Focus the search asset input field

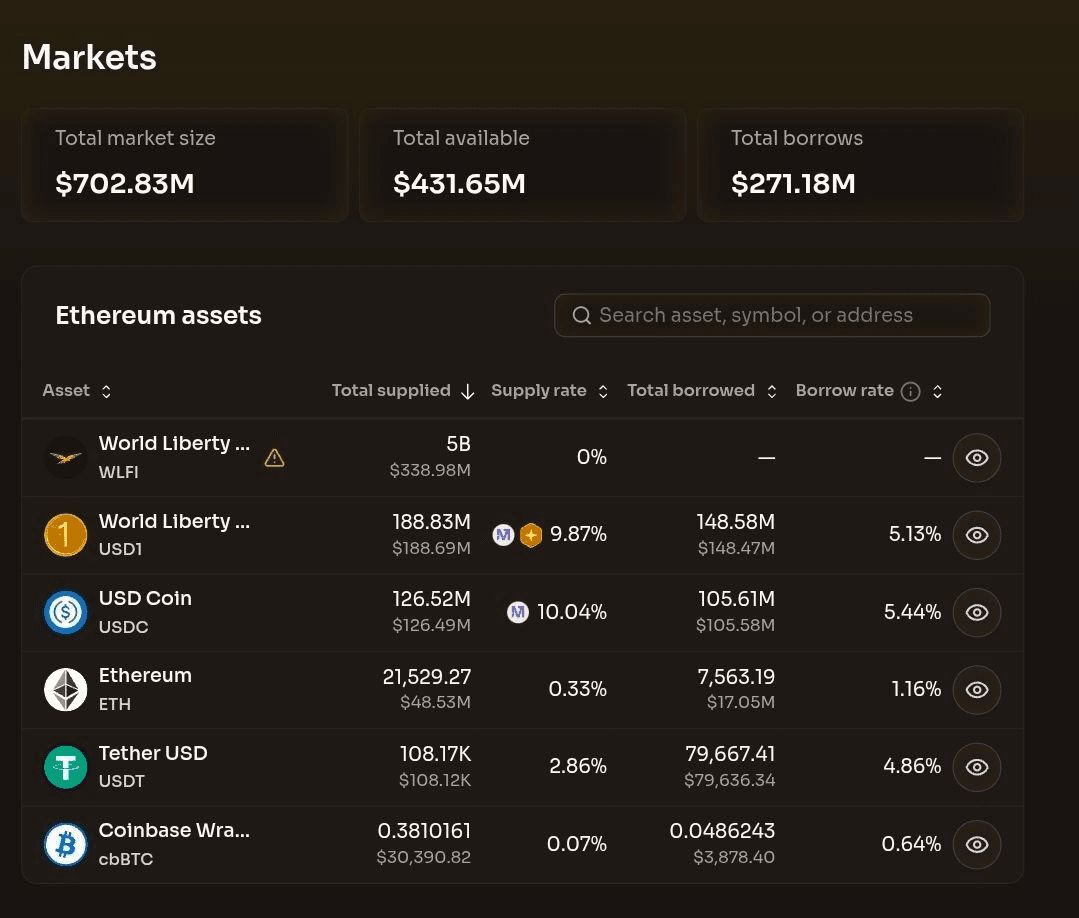point(772,315)
